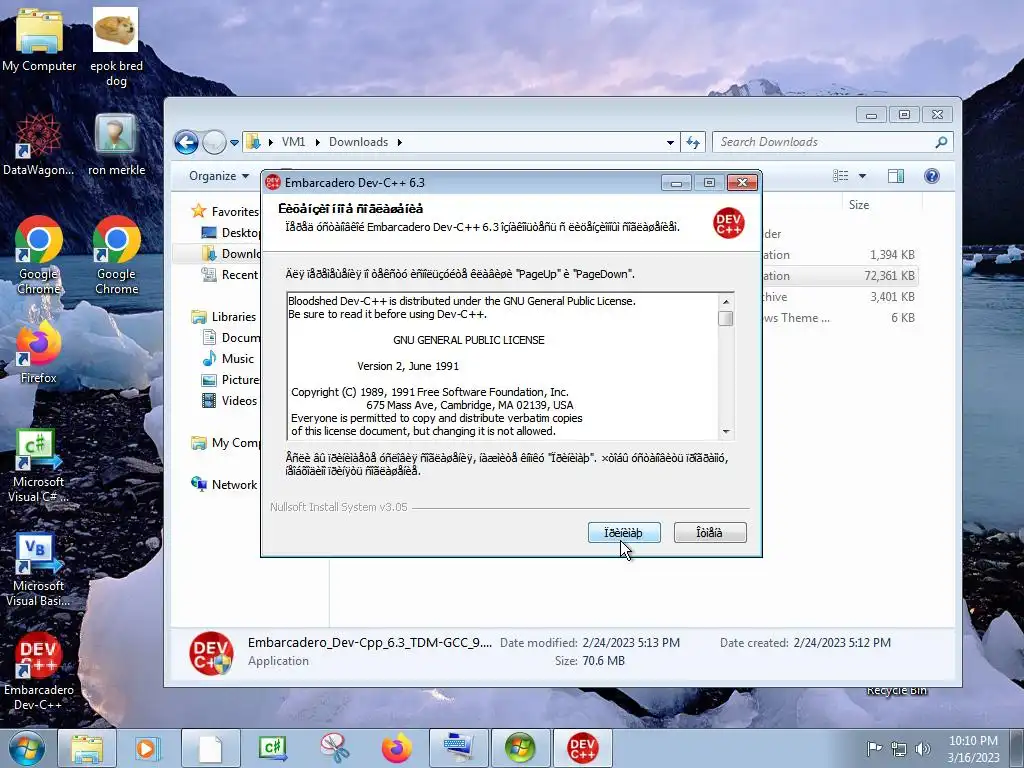1024x768 pixels.
Task: Click the clock showing 10:10 PM
Action: pyautogui.click(x=973, y=741)
